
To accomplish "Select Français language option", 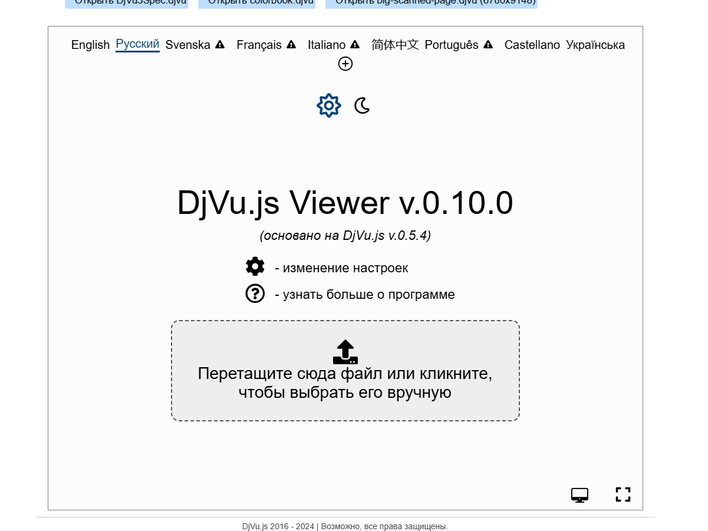I will tap(259, 45).
